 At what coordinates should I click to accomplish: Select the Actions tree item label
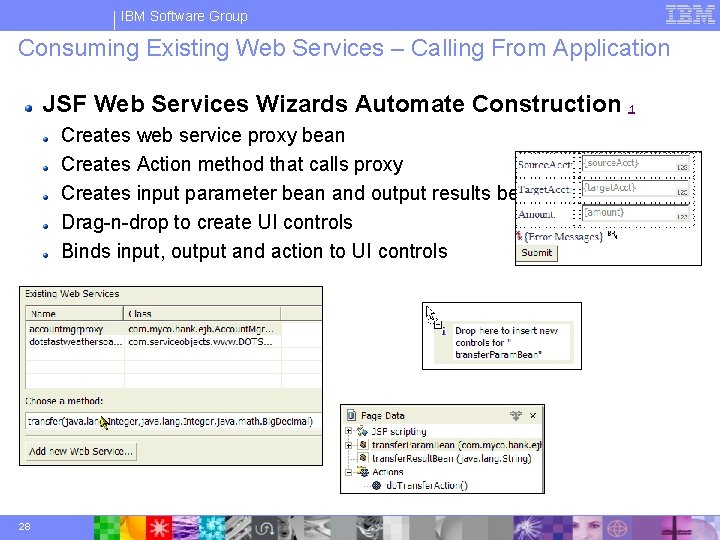[x=388, y=472]
